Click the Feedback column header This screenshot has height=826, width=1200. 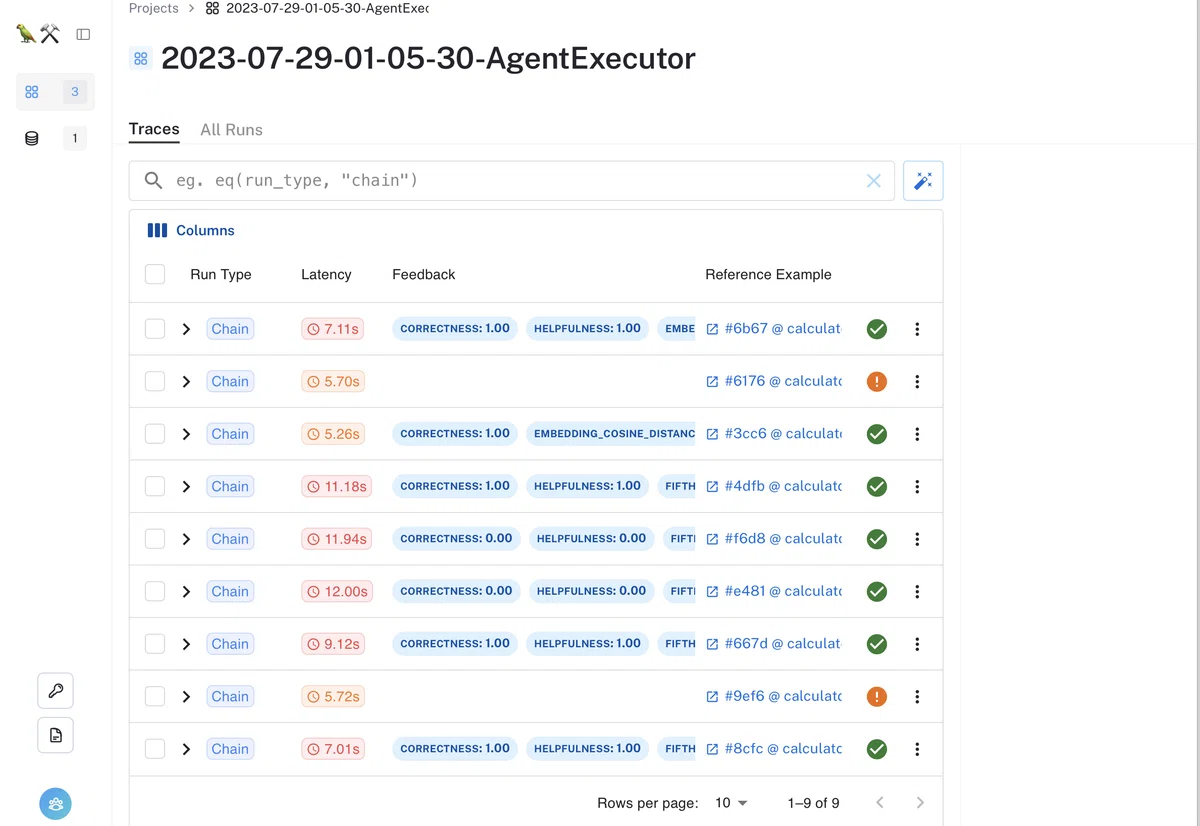coord(423,274)
